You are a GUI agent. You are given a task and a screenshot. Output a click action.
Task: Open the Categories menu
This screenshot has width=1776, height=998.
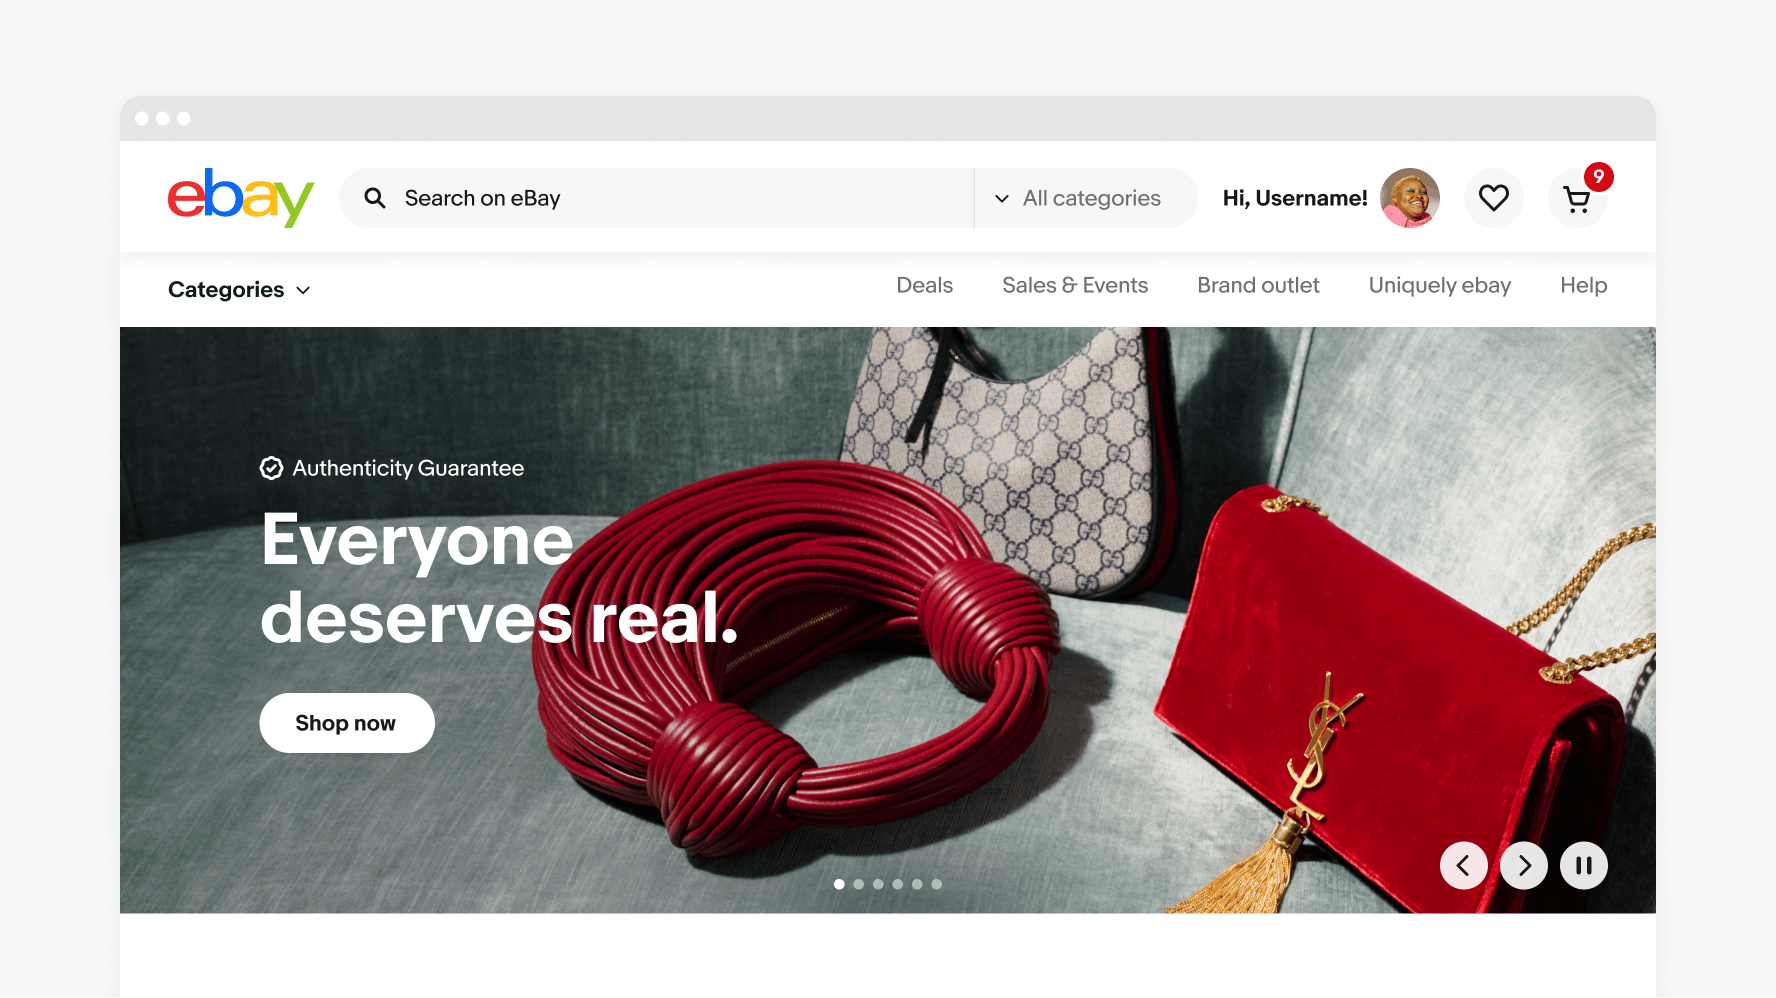[240, 290]
